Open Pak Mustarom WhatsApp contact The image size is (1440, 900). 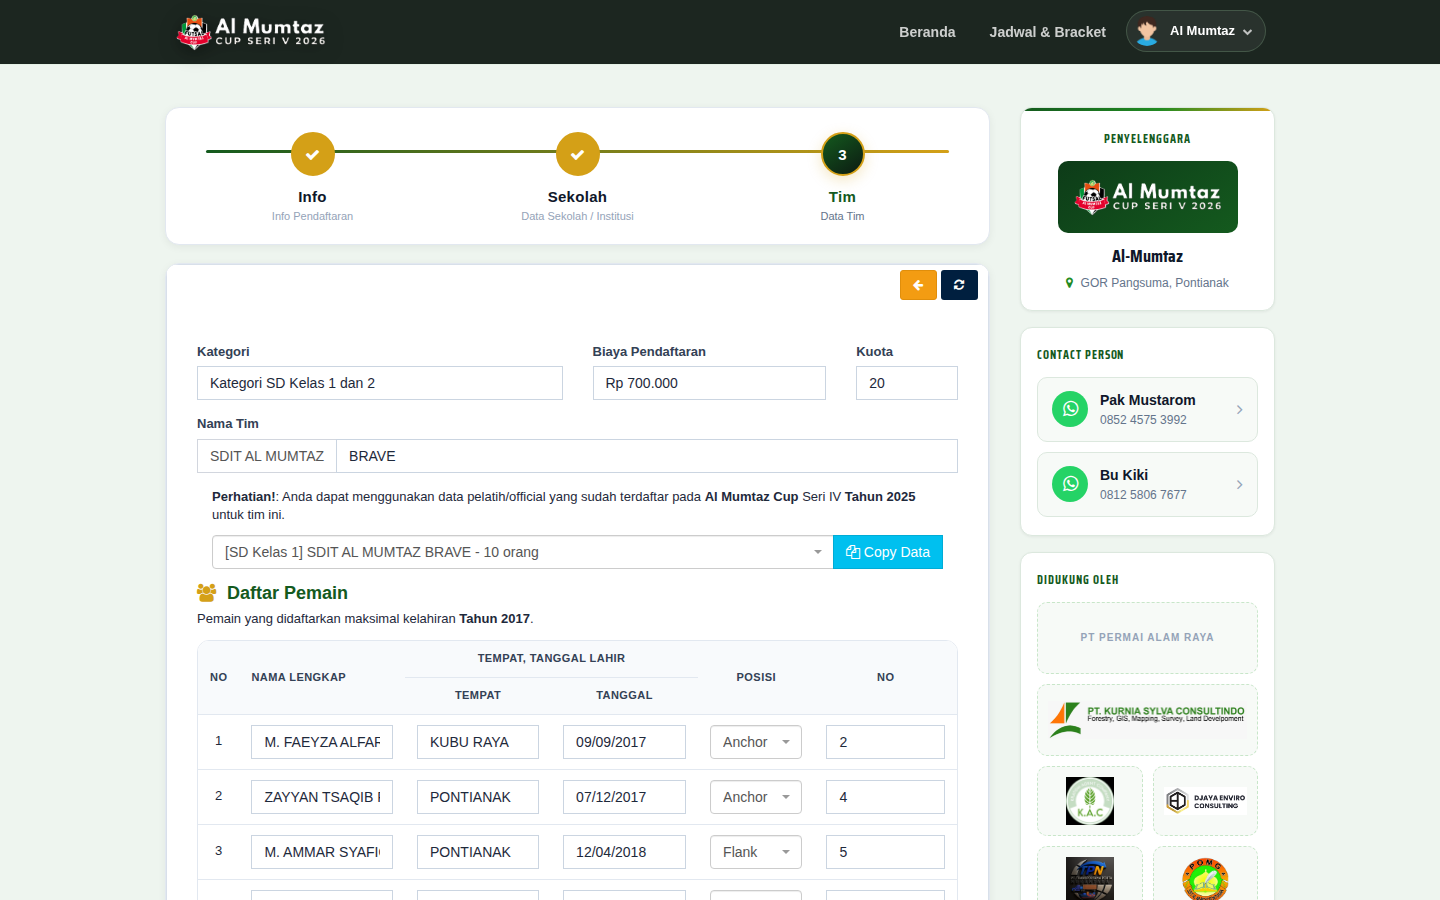point(1147,409)
